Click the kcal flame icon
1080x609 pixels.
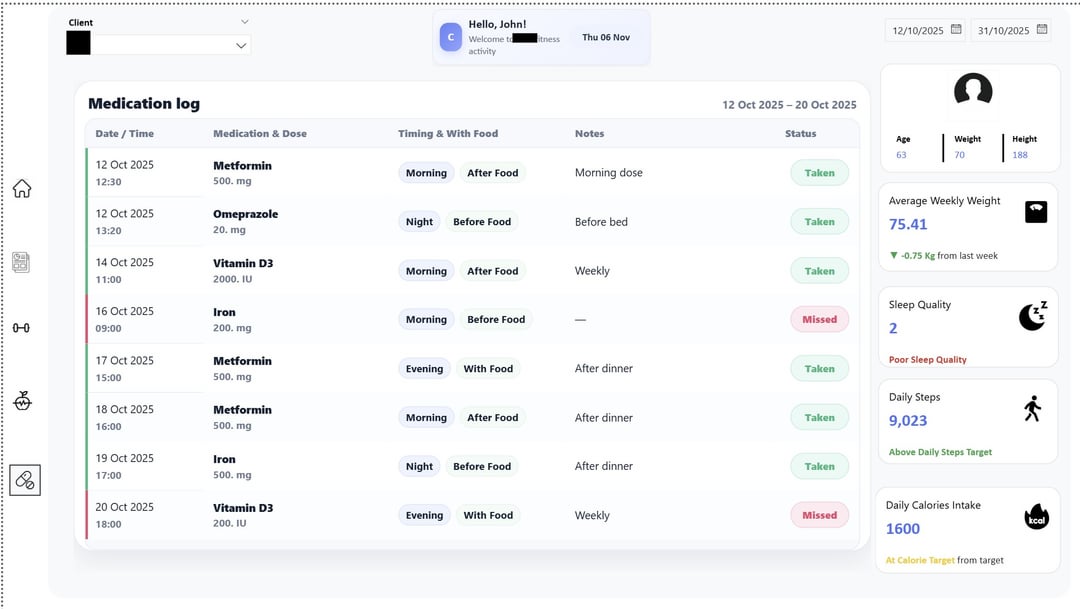[x=1037, y=517]
